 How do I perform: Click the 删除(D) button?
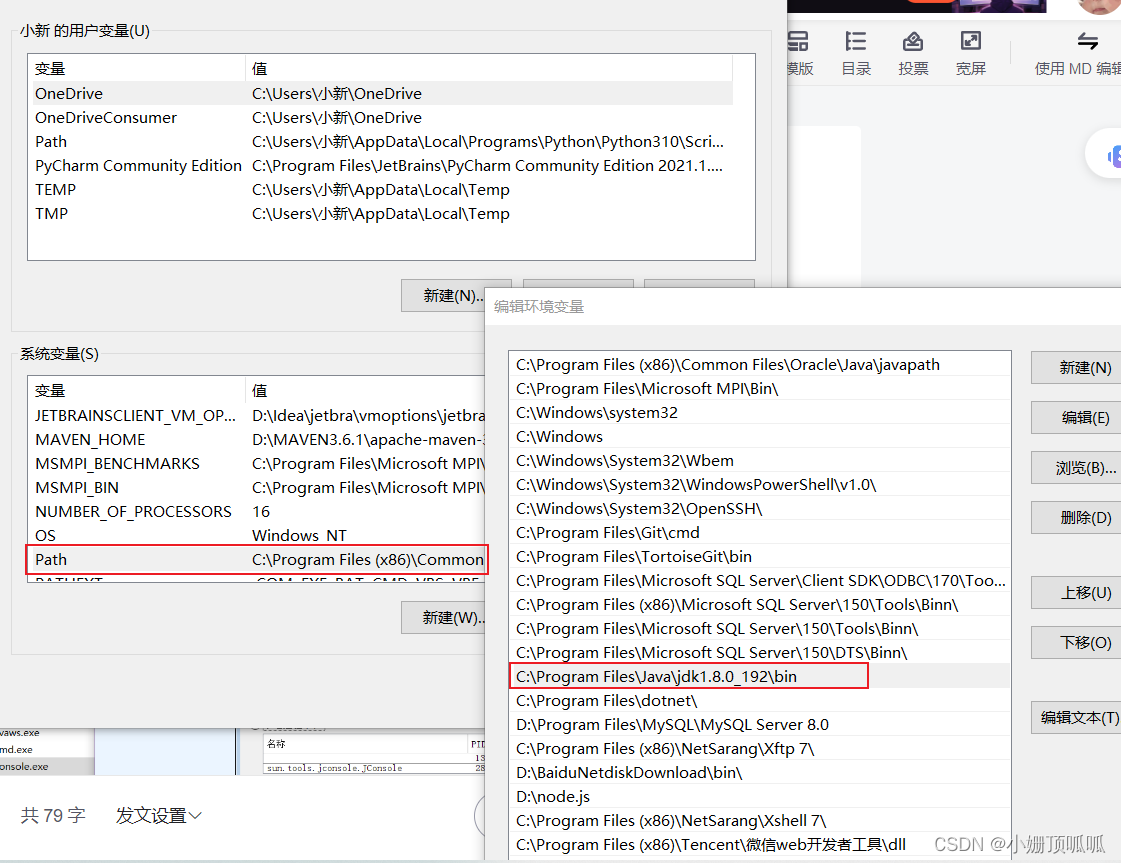point(1080,517)
